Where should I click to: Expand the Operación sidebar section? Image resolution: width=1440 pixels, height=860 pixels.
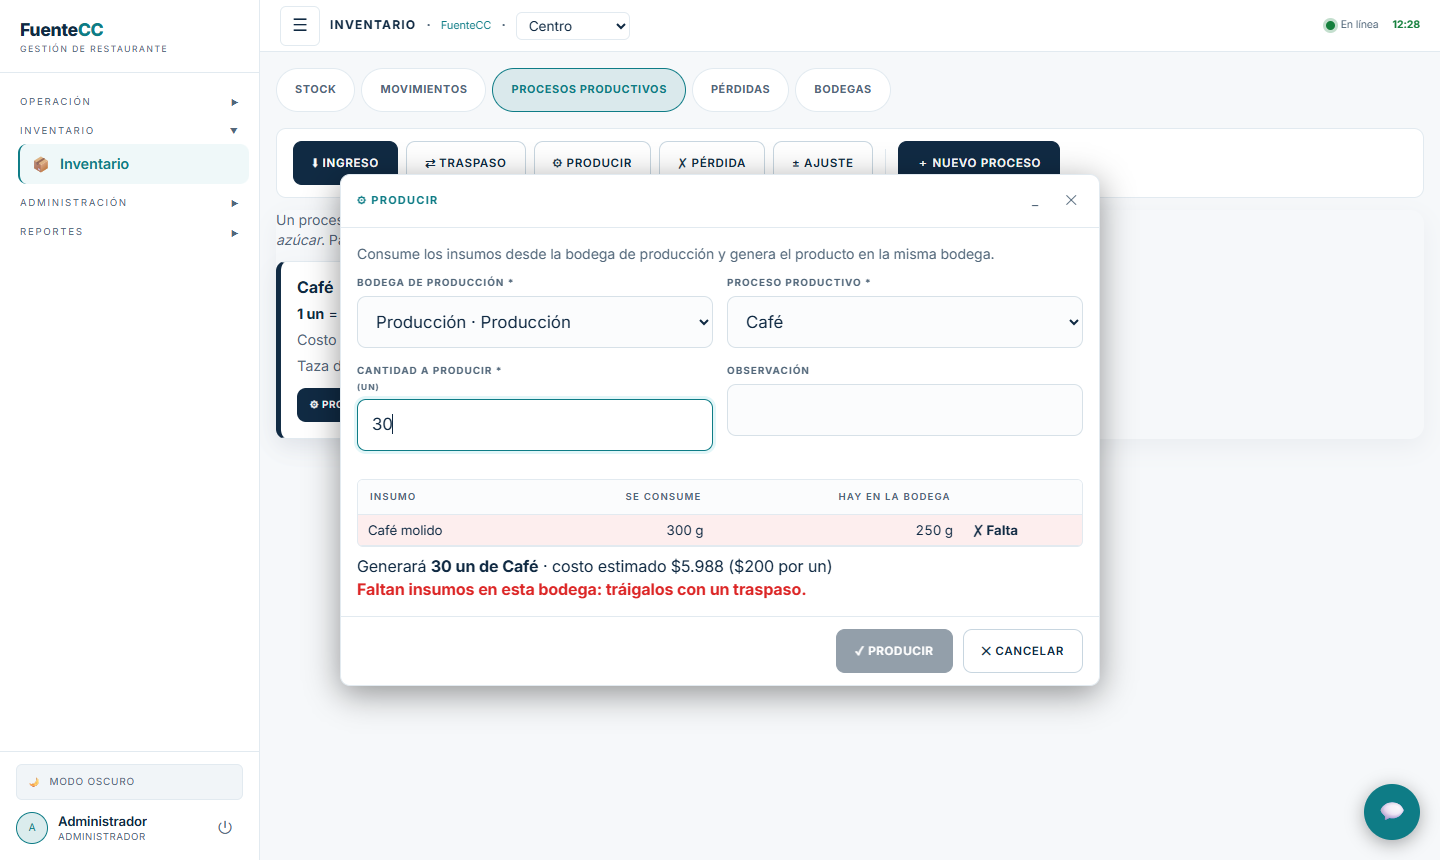(x=129, y=102)
